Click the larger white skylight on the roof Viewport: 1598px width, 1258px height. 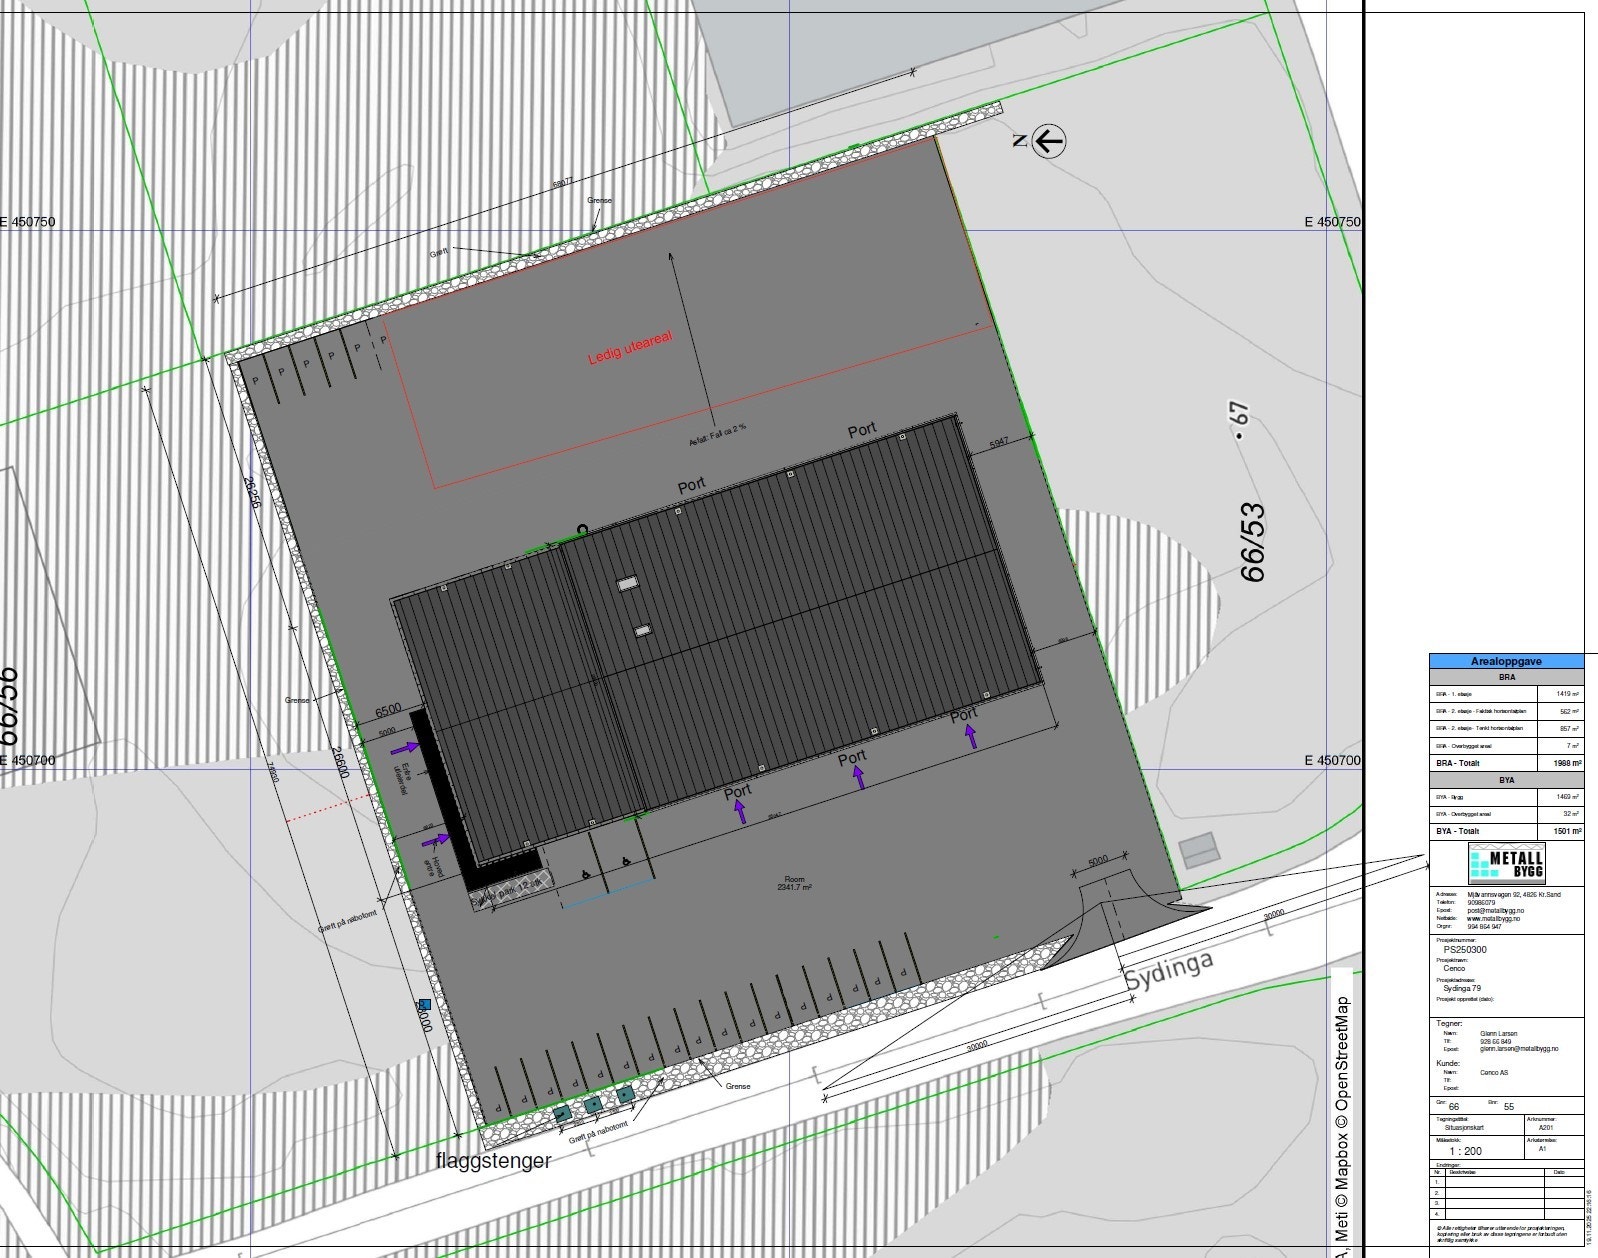pos(627,583)
